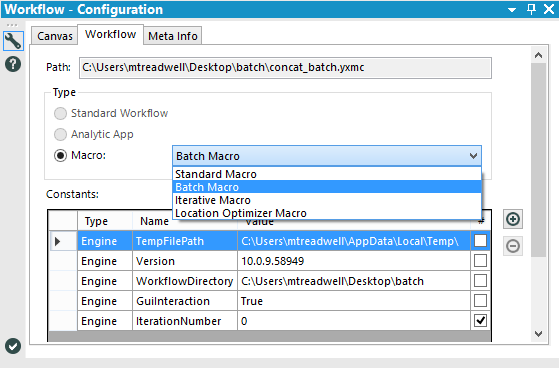The height and width of the screenshot is (368, 559).
Task: Choose the Analytic App radio button
Action: click(x=60, y=134)
